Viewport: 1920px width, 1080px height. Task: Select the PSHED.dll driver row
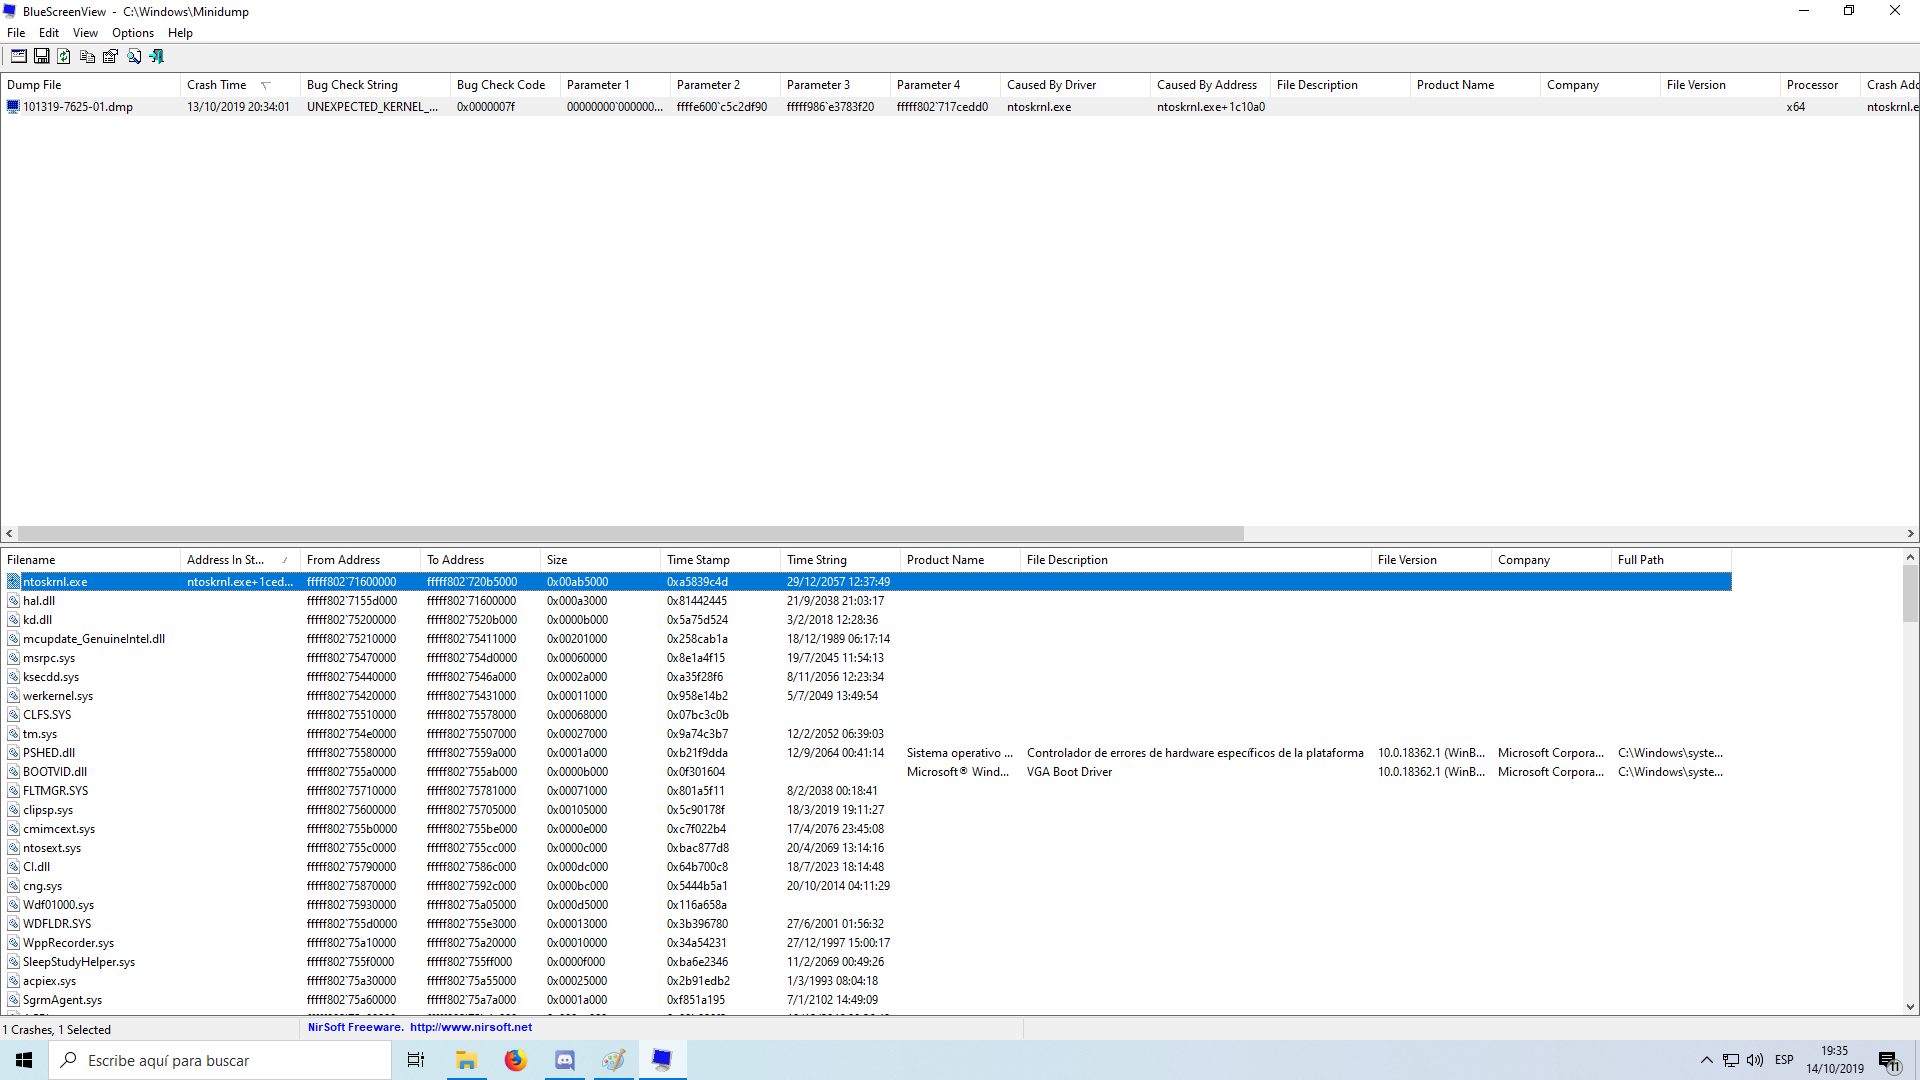tap(866, 753)
